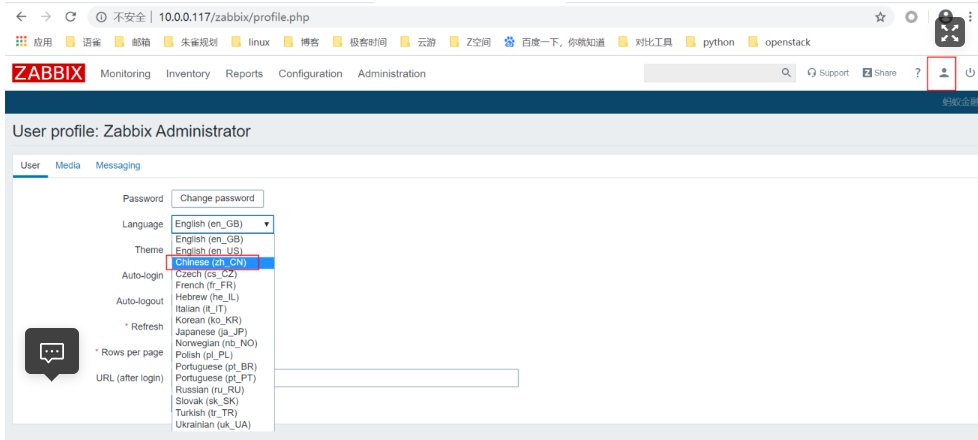
Task: Open the 语雀 bookmark folder
Action: [x=83, y=42]
